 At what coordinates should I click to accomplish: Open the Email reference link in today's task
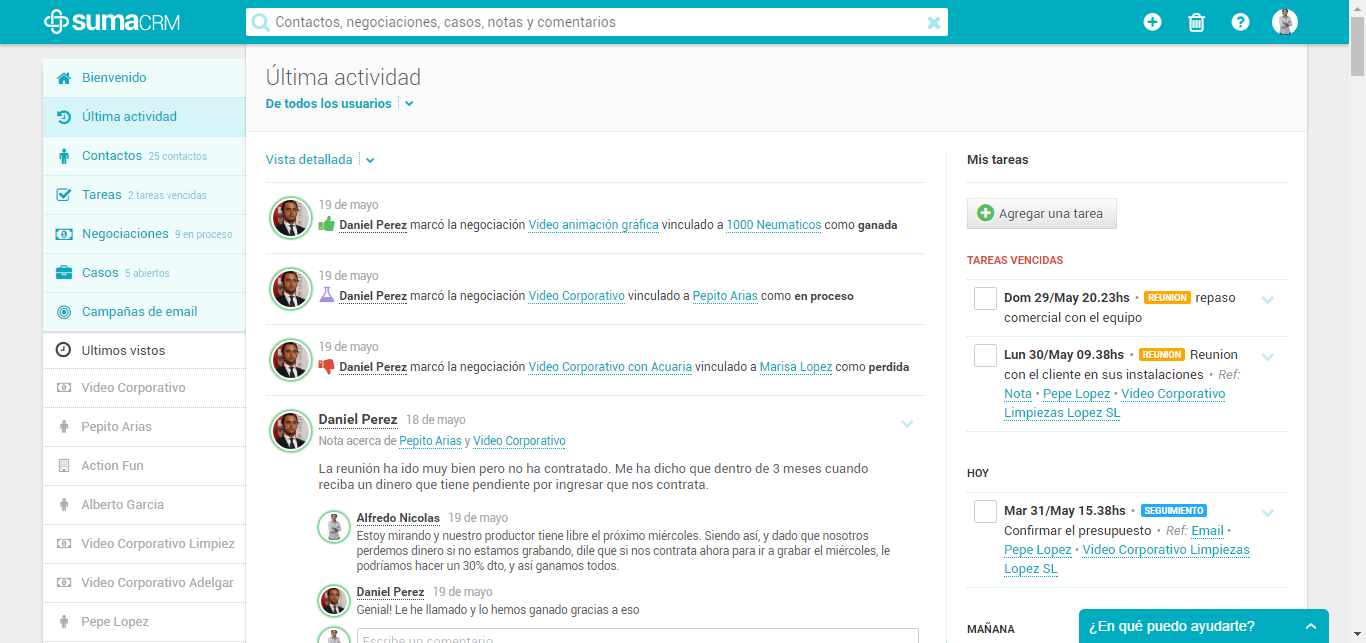(x=1207, y=531)
